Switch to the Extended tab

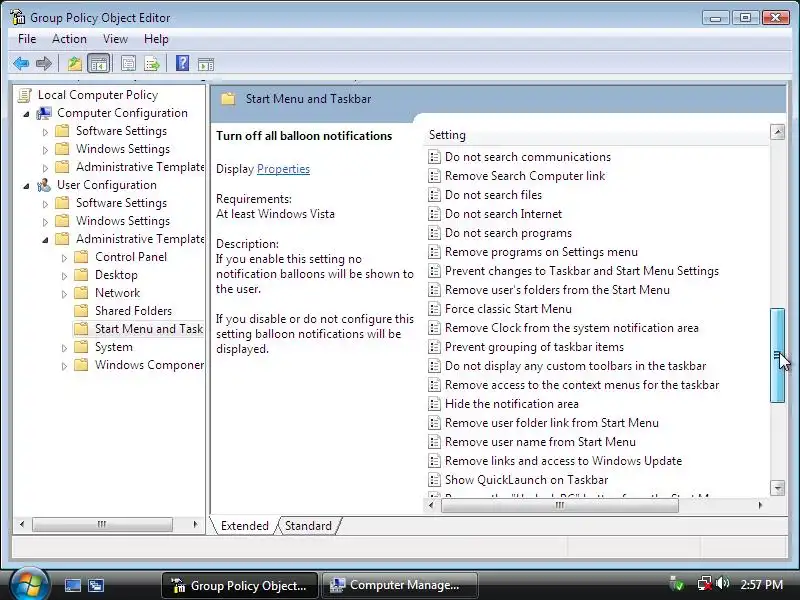pyautogui.click(x=245, y=526)
